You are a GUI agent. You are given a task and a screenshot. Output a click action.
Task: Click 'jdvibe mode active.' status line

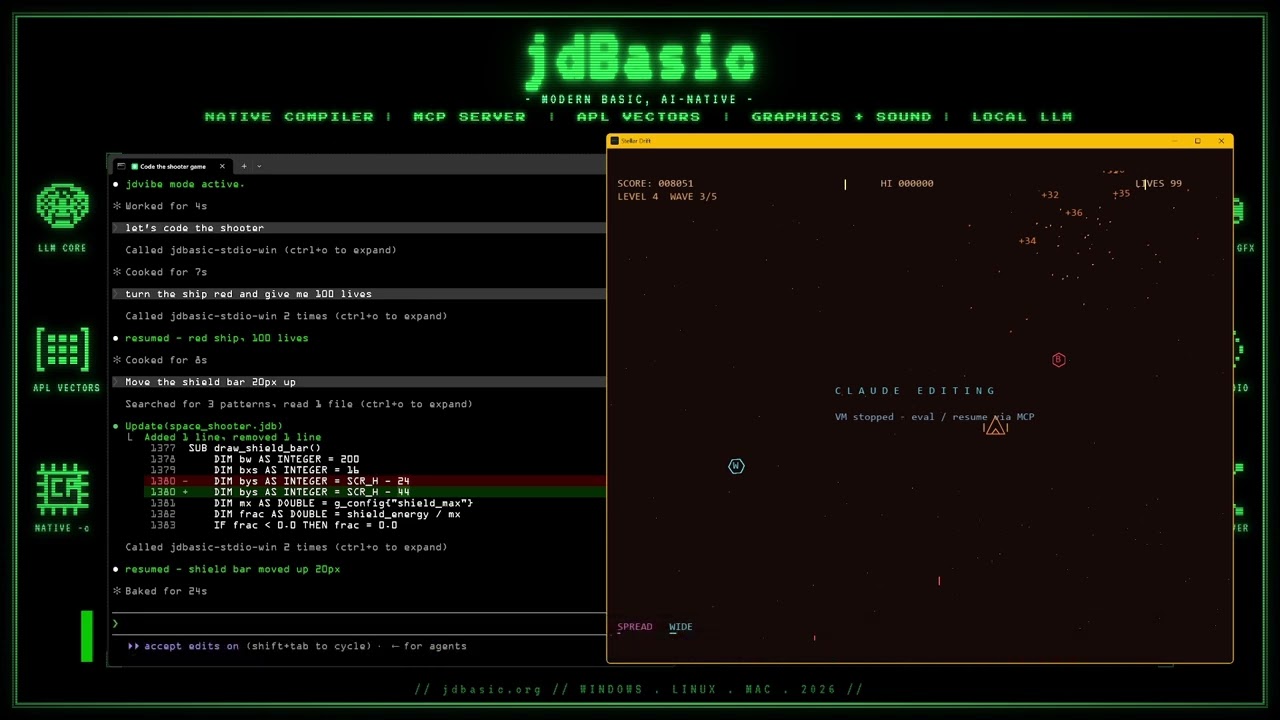(x=185, y=184)
